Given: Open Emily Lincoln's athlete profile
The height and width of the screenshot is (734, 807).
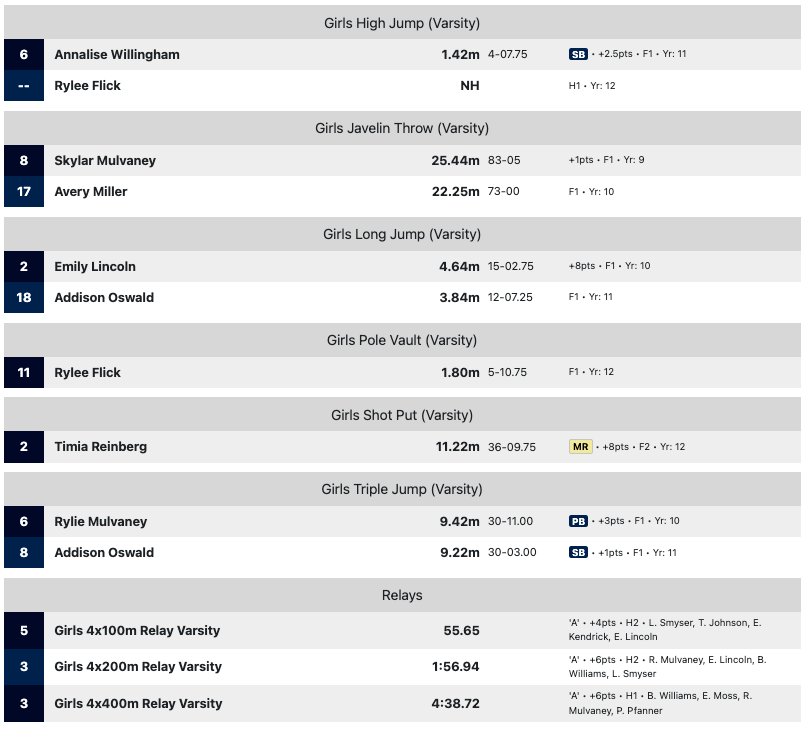Looking at the screenshot, I should pyautogui.click(x=95, y=267).
